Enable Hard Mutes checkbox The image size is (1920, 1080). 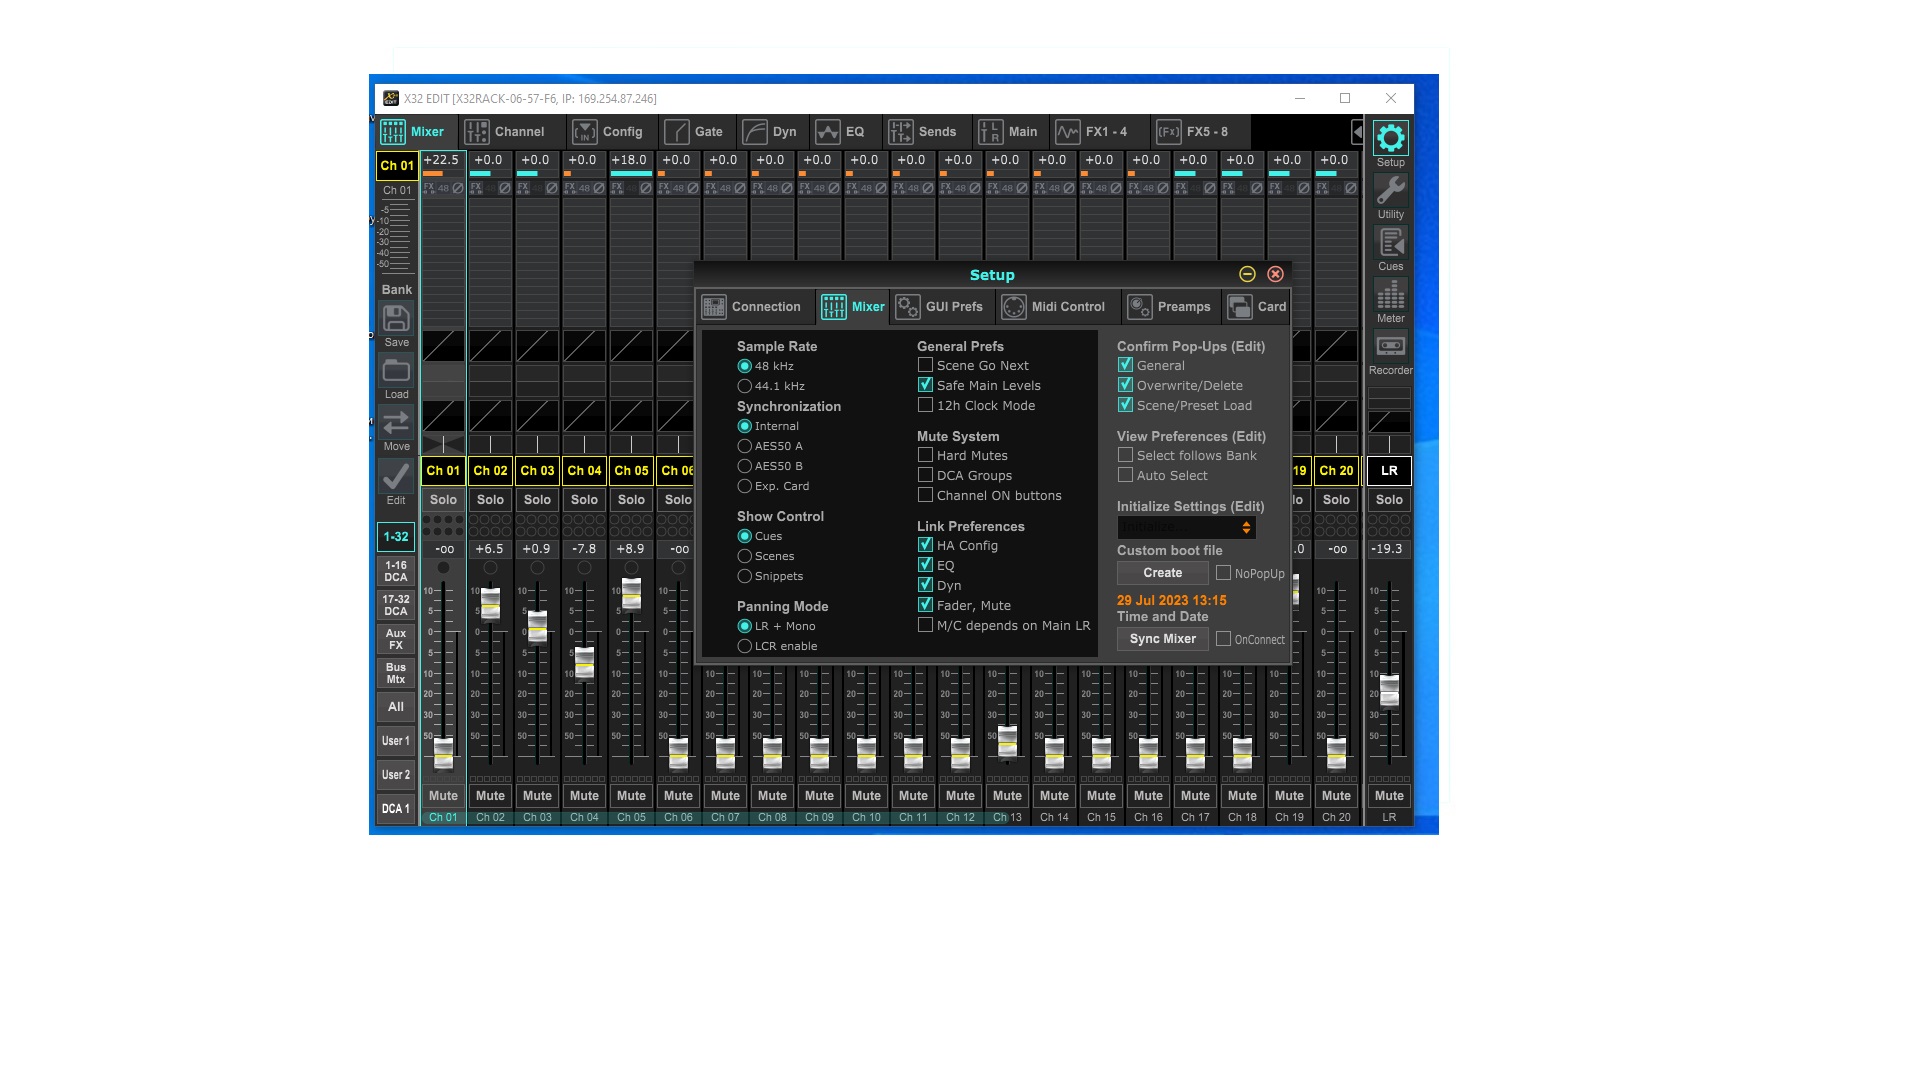[x=926, y=455]
